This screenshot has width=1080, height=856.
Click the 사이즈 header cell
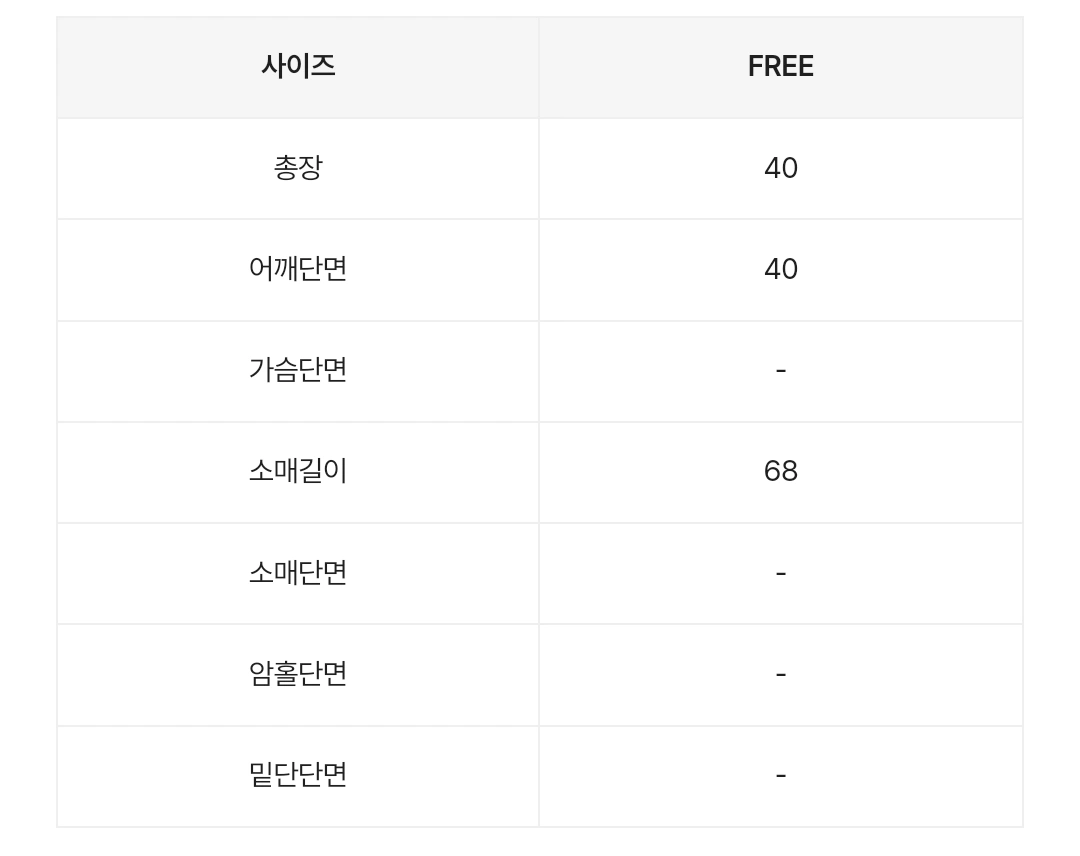pyautogui.click(x=298, y=67)
